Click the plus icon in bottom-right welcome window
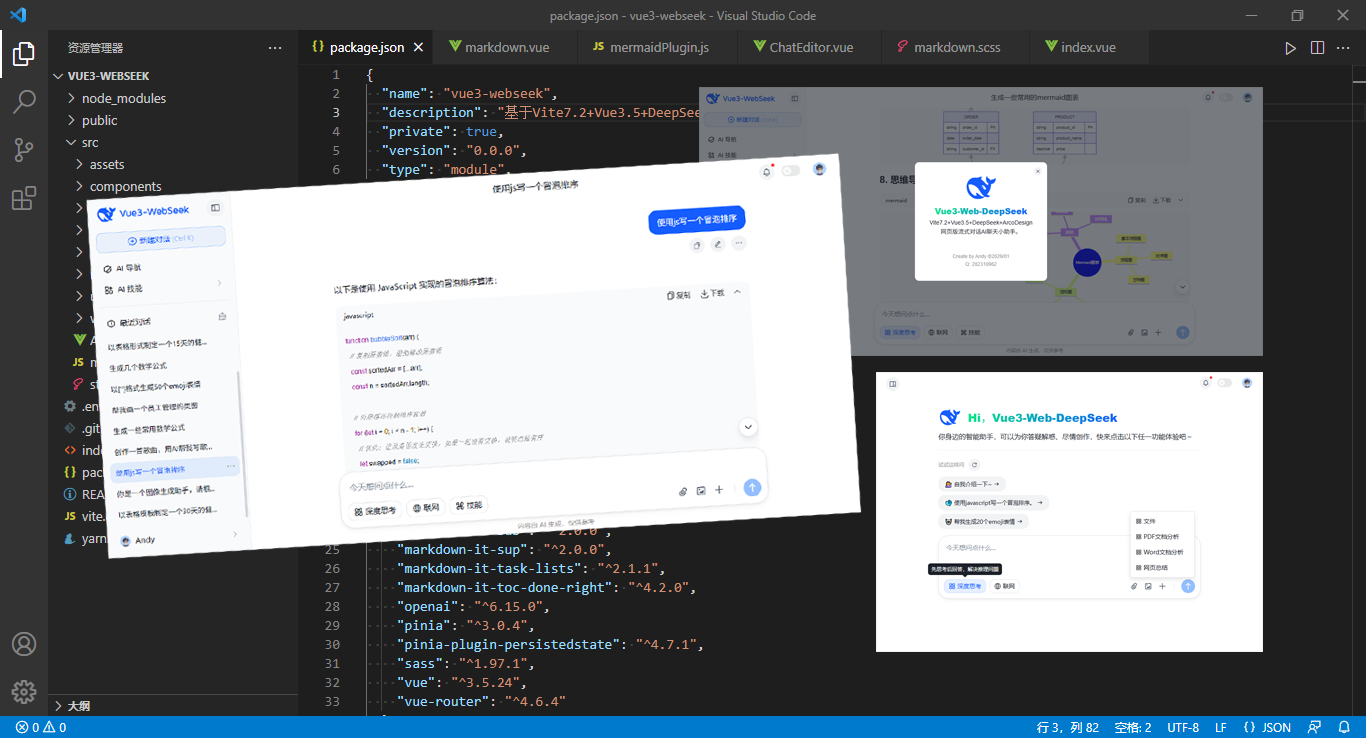This screenshot has width=1366, height=738. [1162, 586]
